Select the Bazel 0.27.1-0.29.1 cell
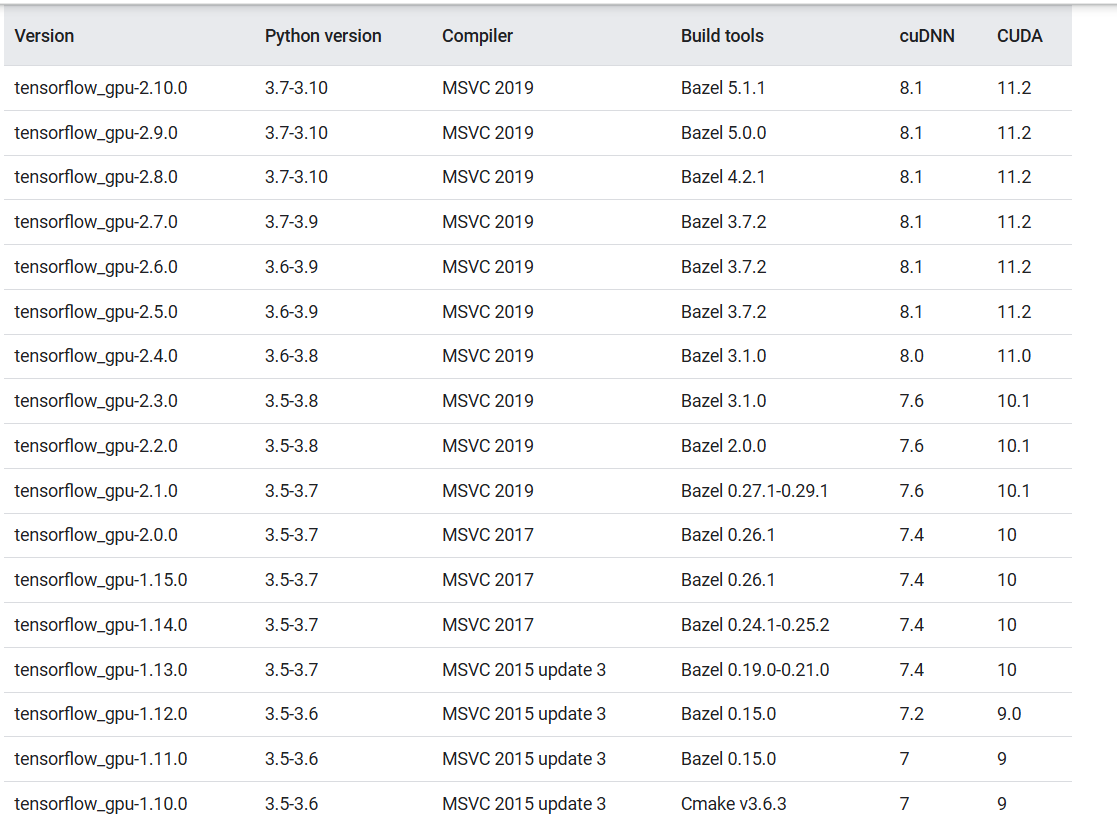Viewport: 1117px width, 824px height. [x=754, y=491]
